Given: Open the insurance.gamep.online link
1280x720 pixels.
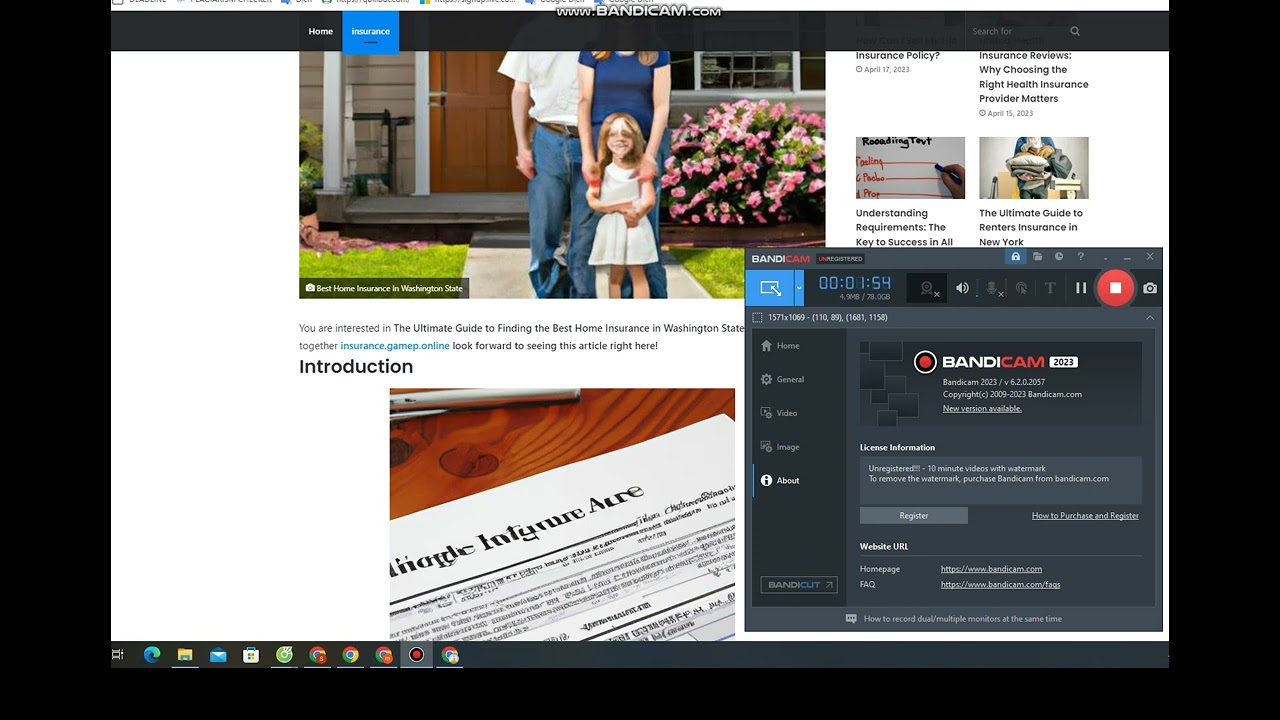Looking at the screenshot, I should click(x=395, y=346).
